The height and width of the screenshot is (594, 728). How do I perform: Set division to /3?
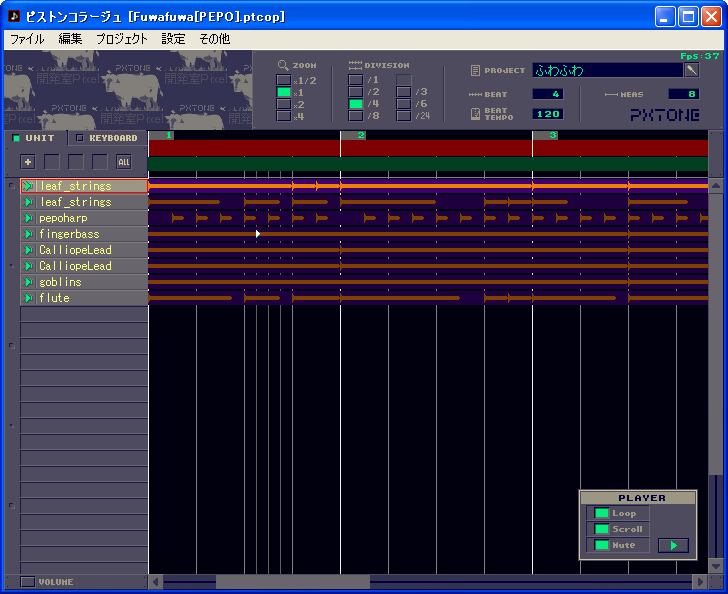(404, 92)
